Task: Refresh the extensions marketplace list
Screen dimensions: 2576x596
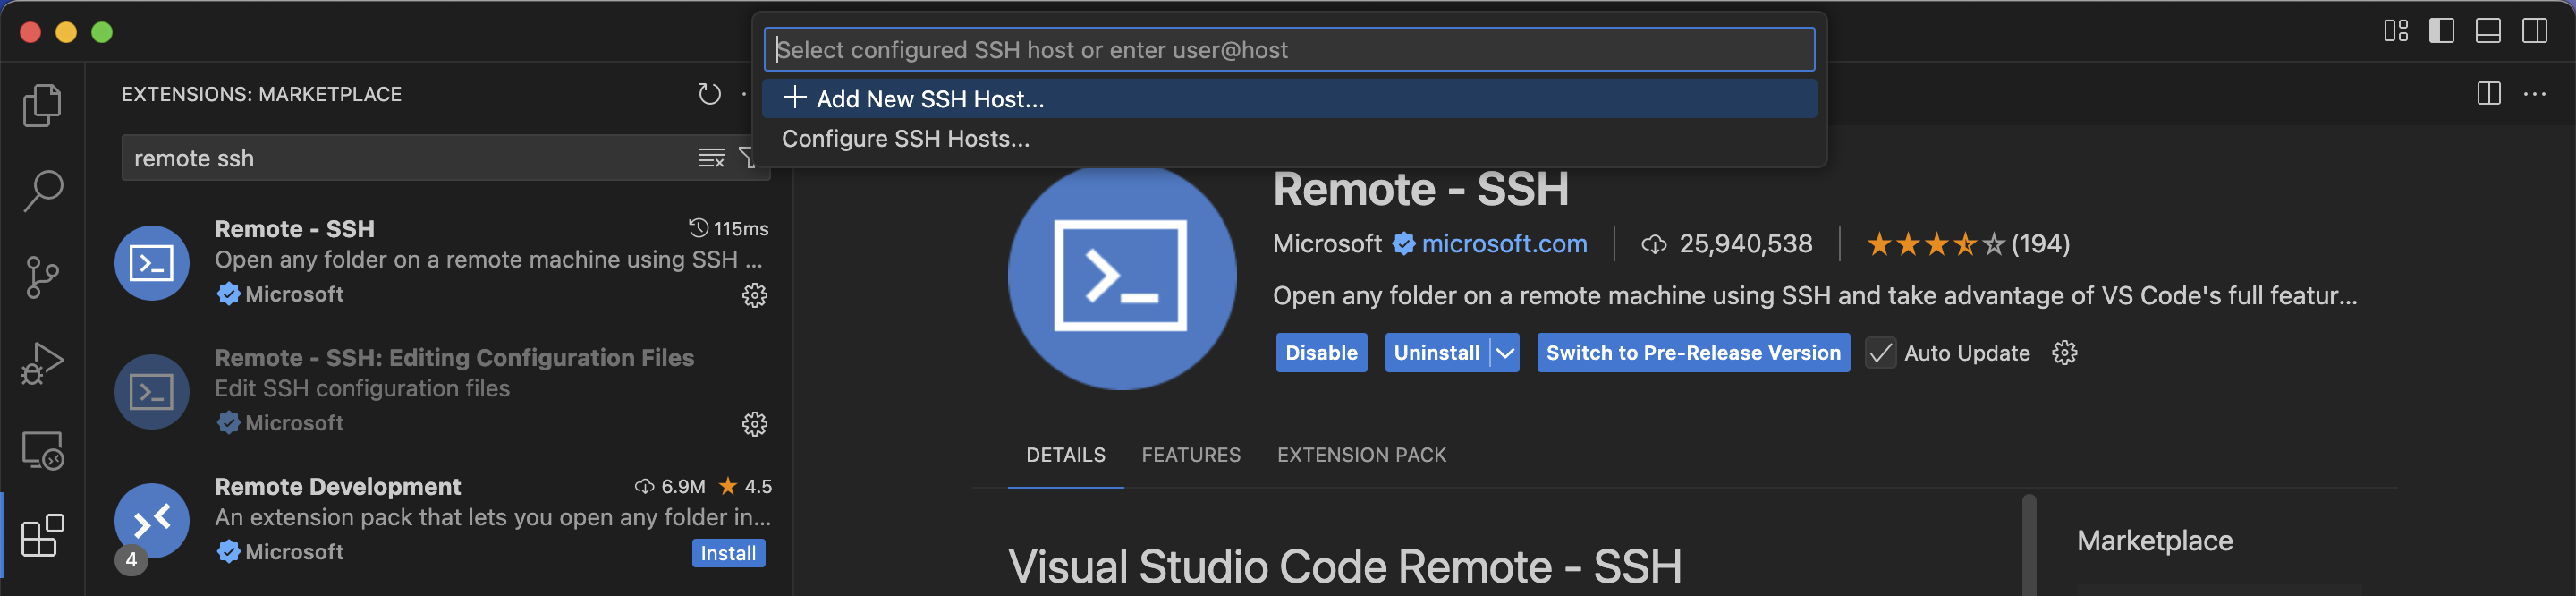Action: coord(709,94)
